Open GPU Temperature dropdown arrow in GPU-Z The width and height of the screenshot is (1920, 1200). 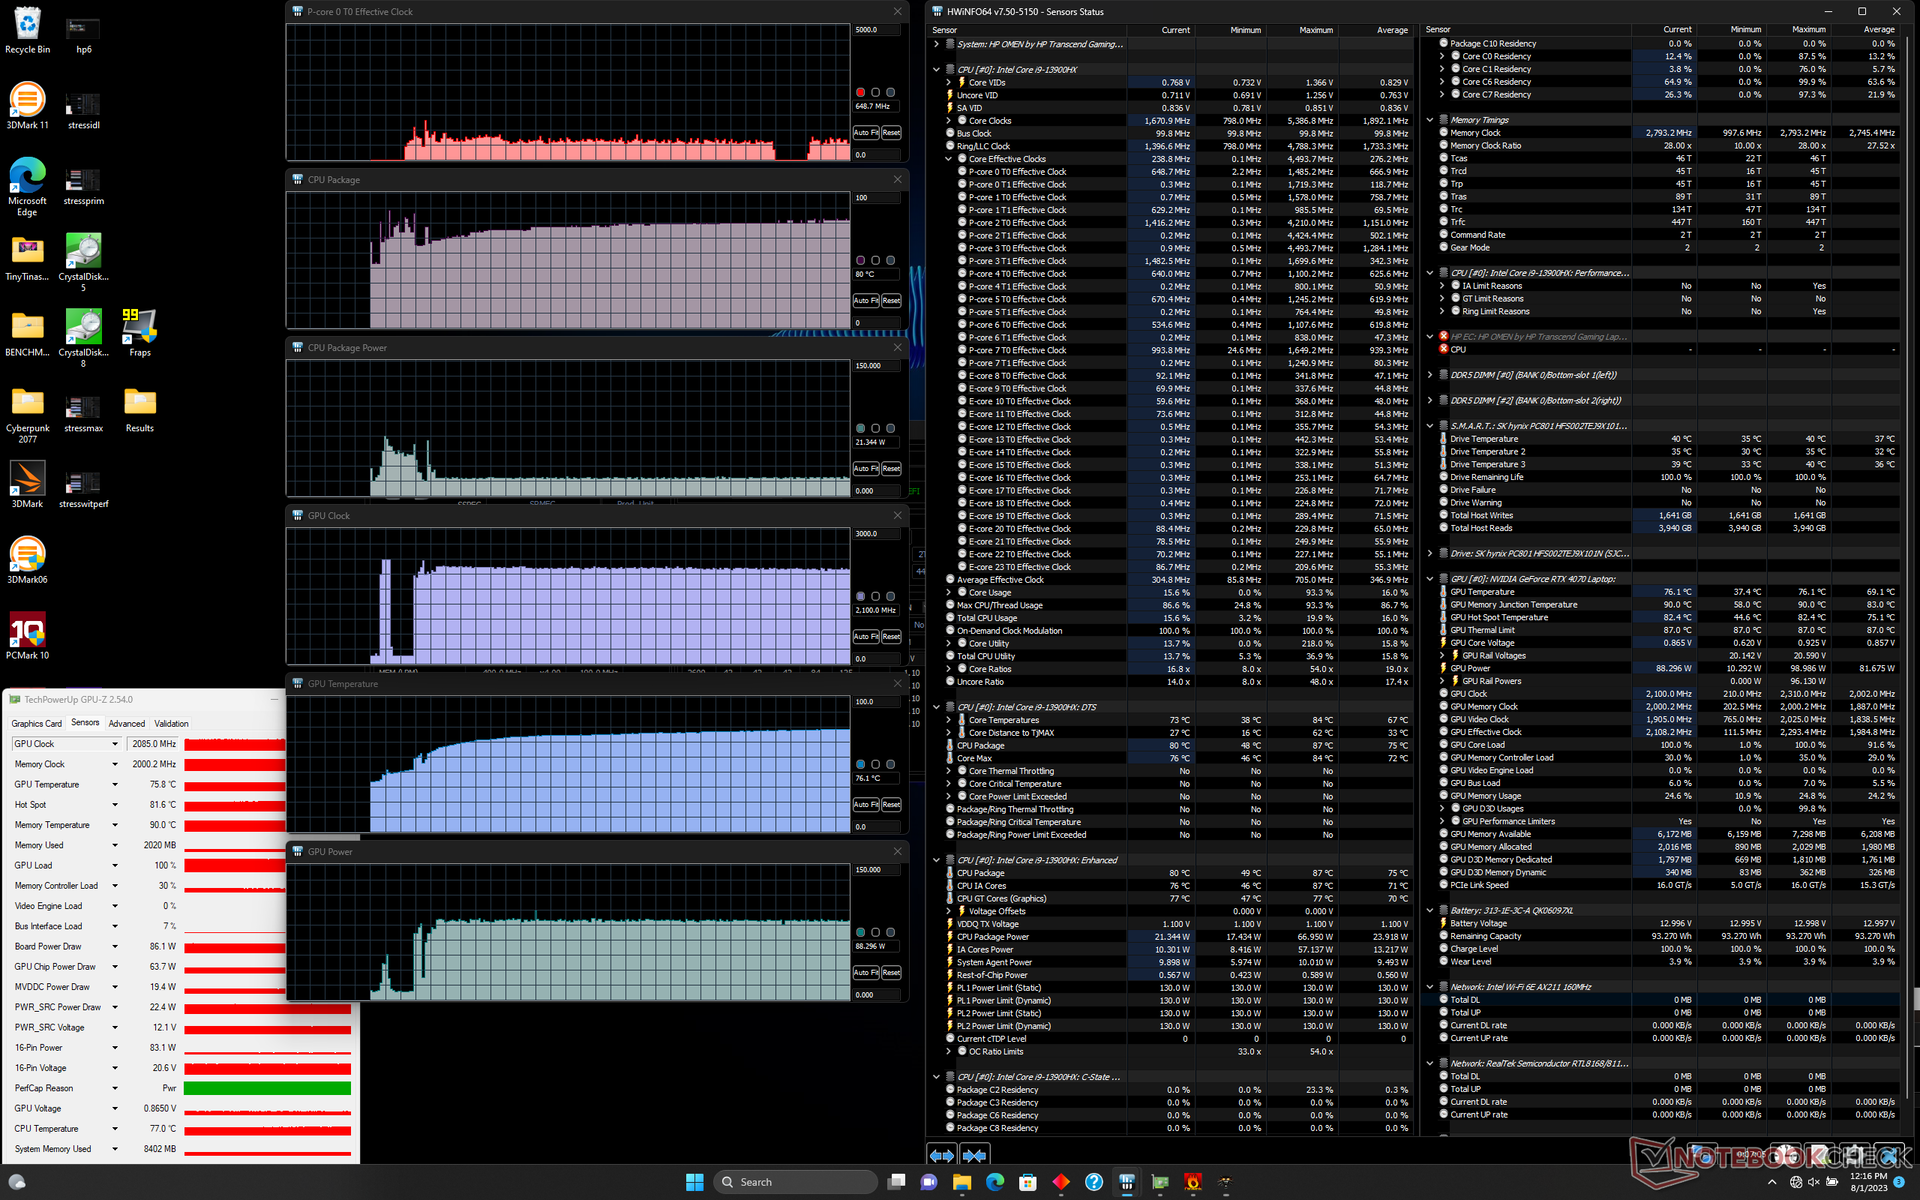coord(115,785)
